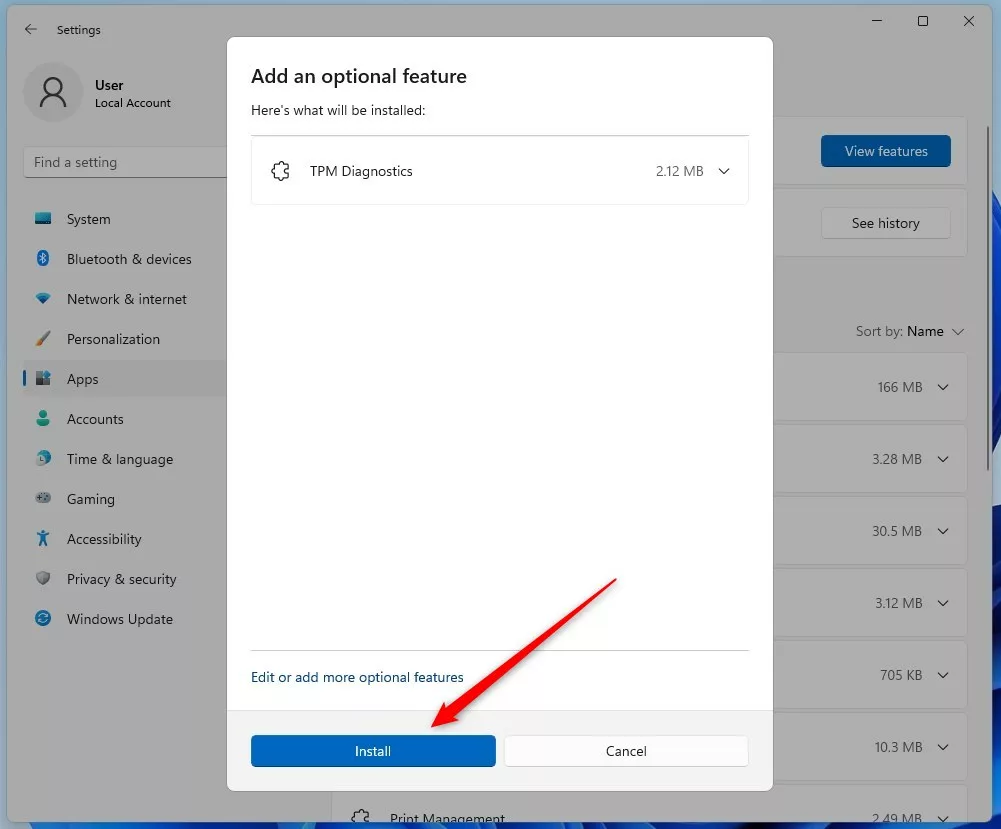Click the 2.12 MB size value
1001x829 pixels.
pyautogui.click(x=679, y=171)
